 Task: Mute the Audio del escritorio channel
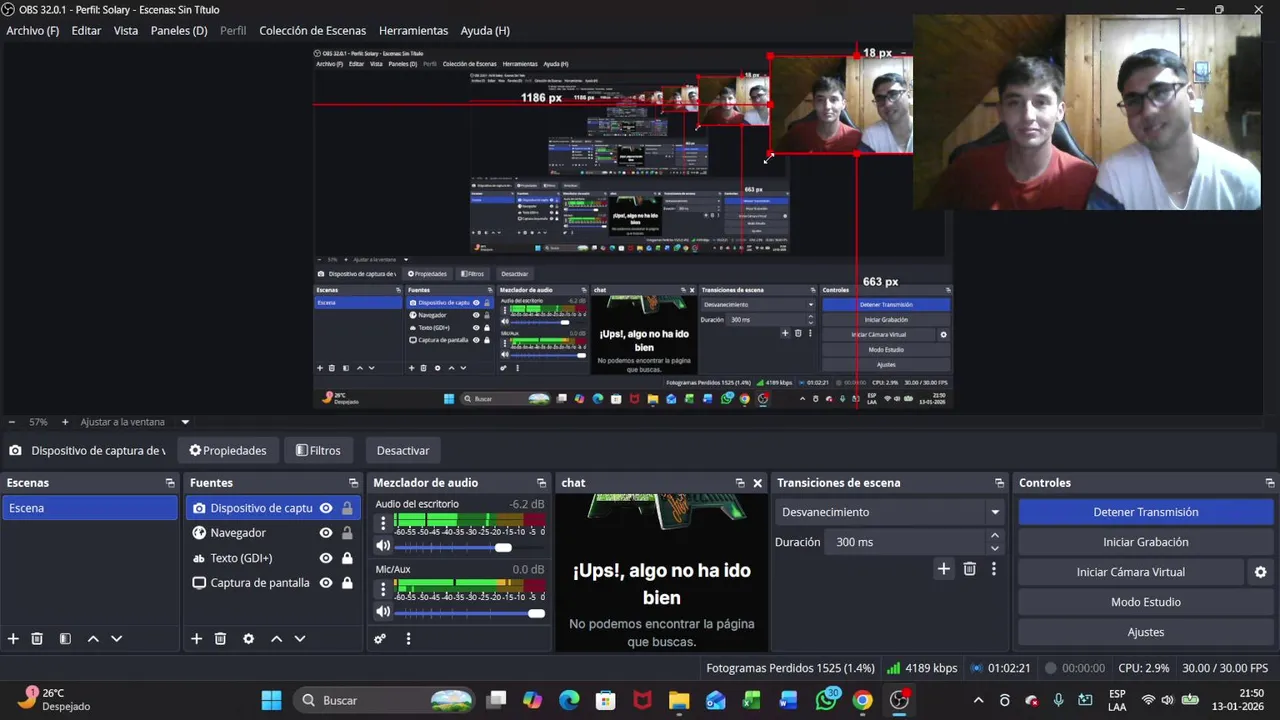(x=383, y=546)
